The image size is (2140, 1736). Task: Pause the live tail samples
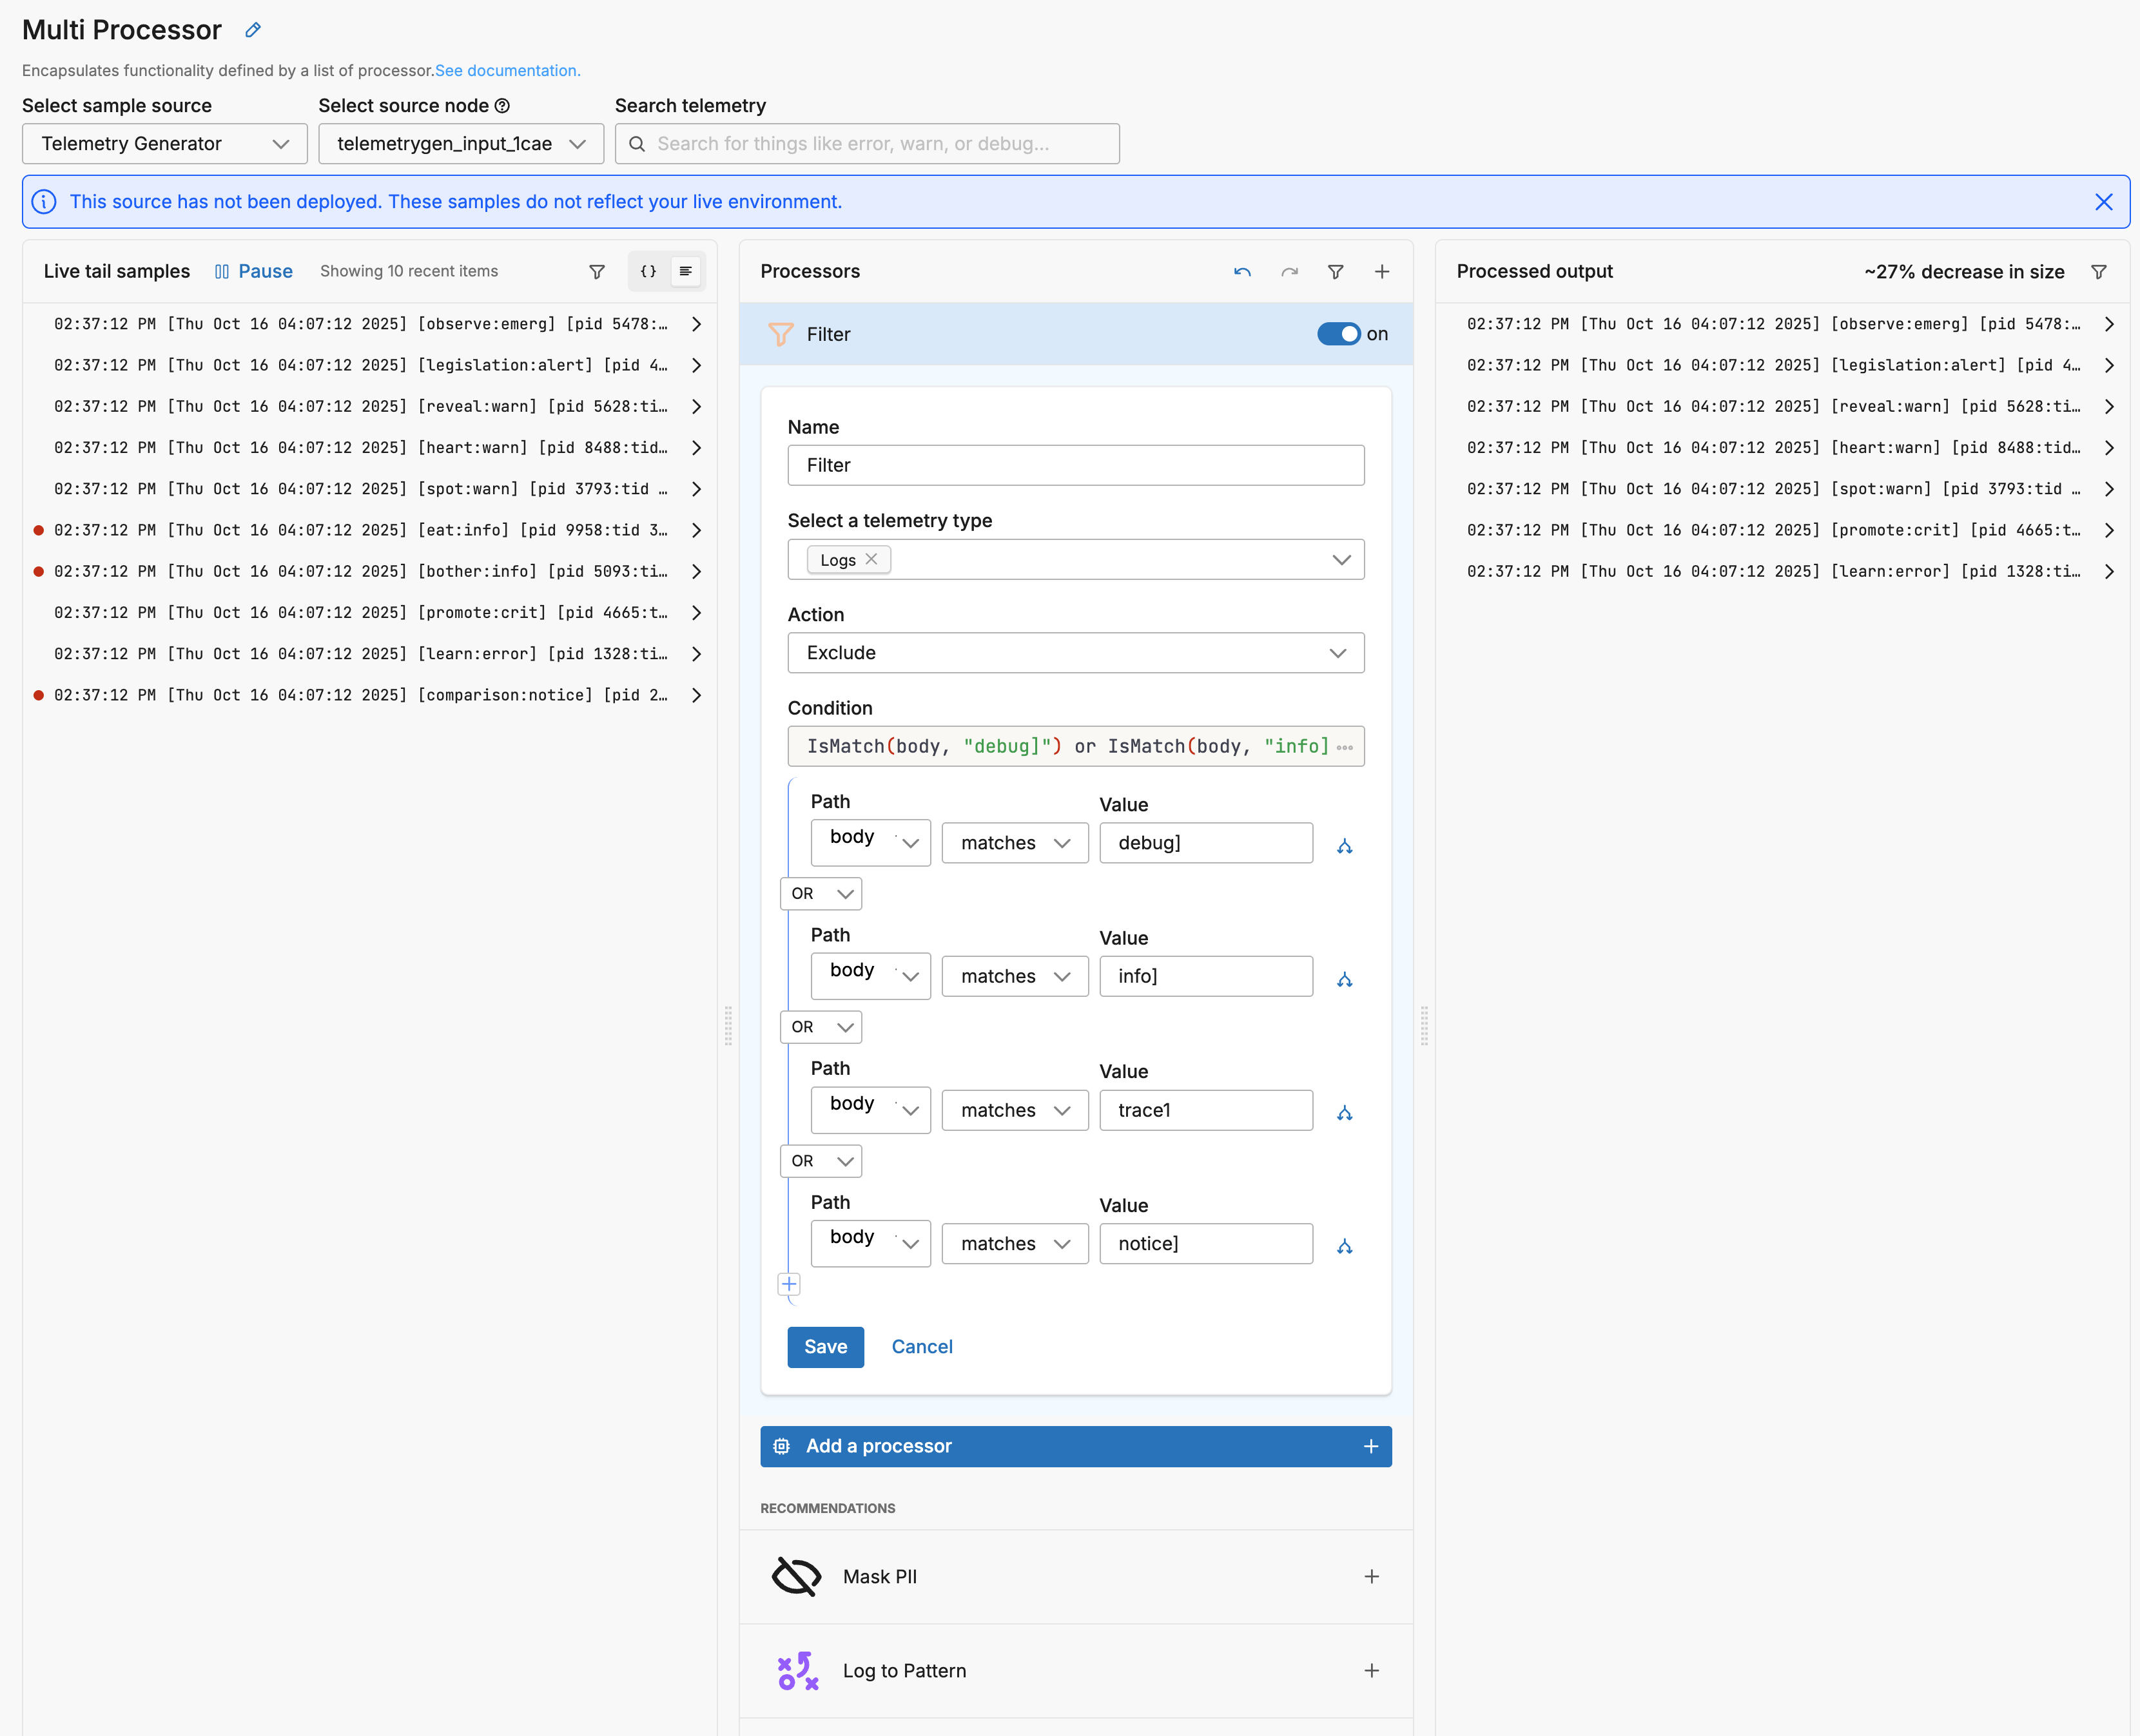point(254,271)
